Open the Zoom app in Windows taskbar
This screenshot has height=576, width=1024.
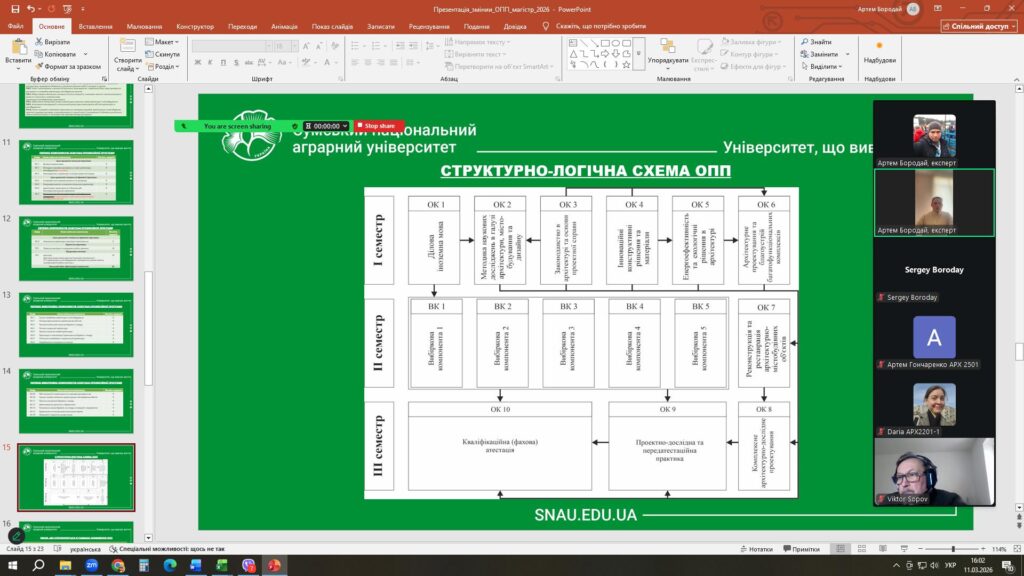(92, 565)
